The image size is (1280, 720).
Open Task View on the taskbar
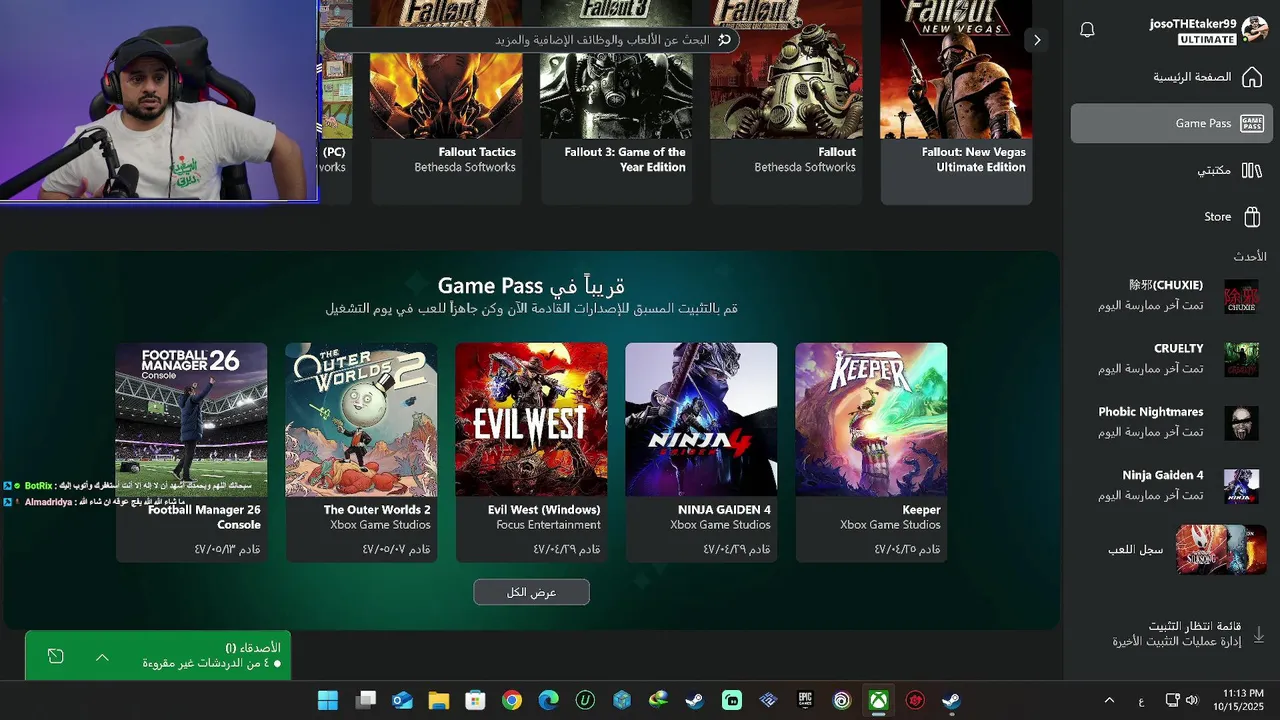(x=365, y=700)
